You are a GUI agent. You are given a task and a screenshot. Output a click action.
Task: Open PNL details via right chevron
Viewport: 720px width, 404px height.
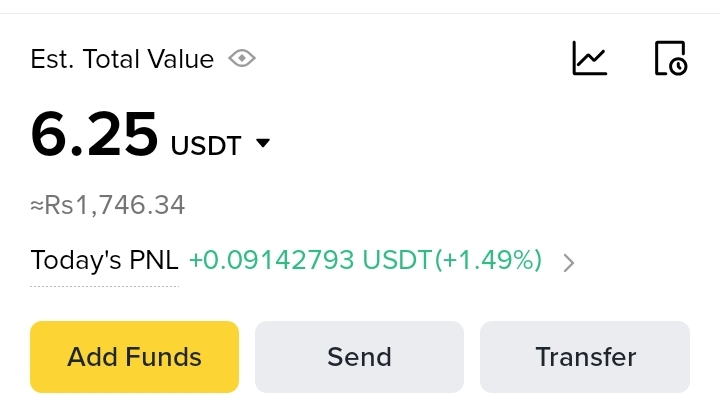click(569, 263)
